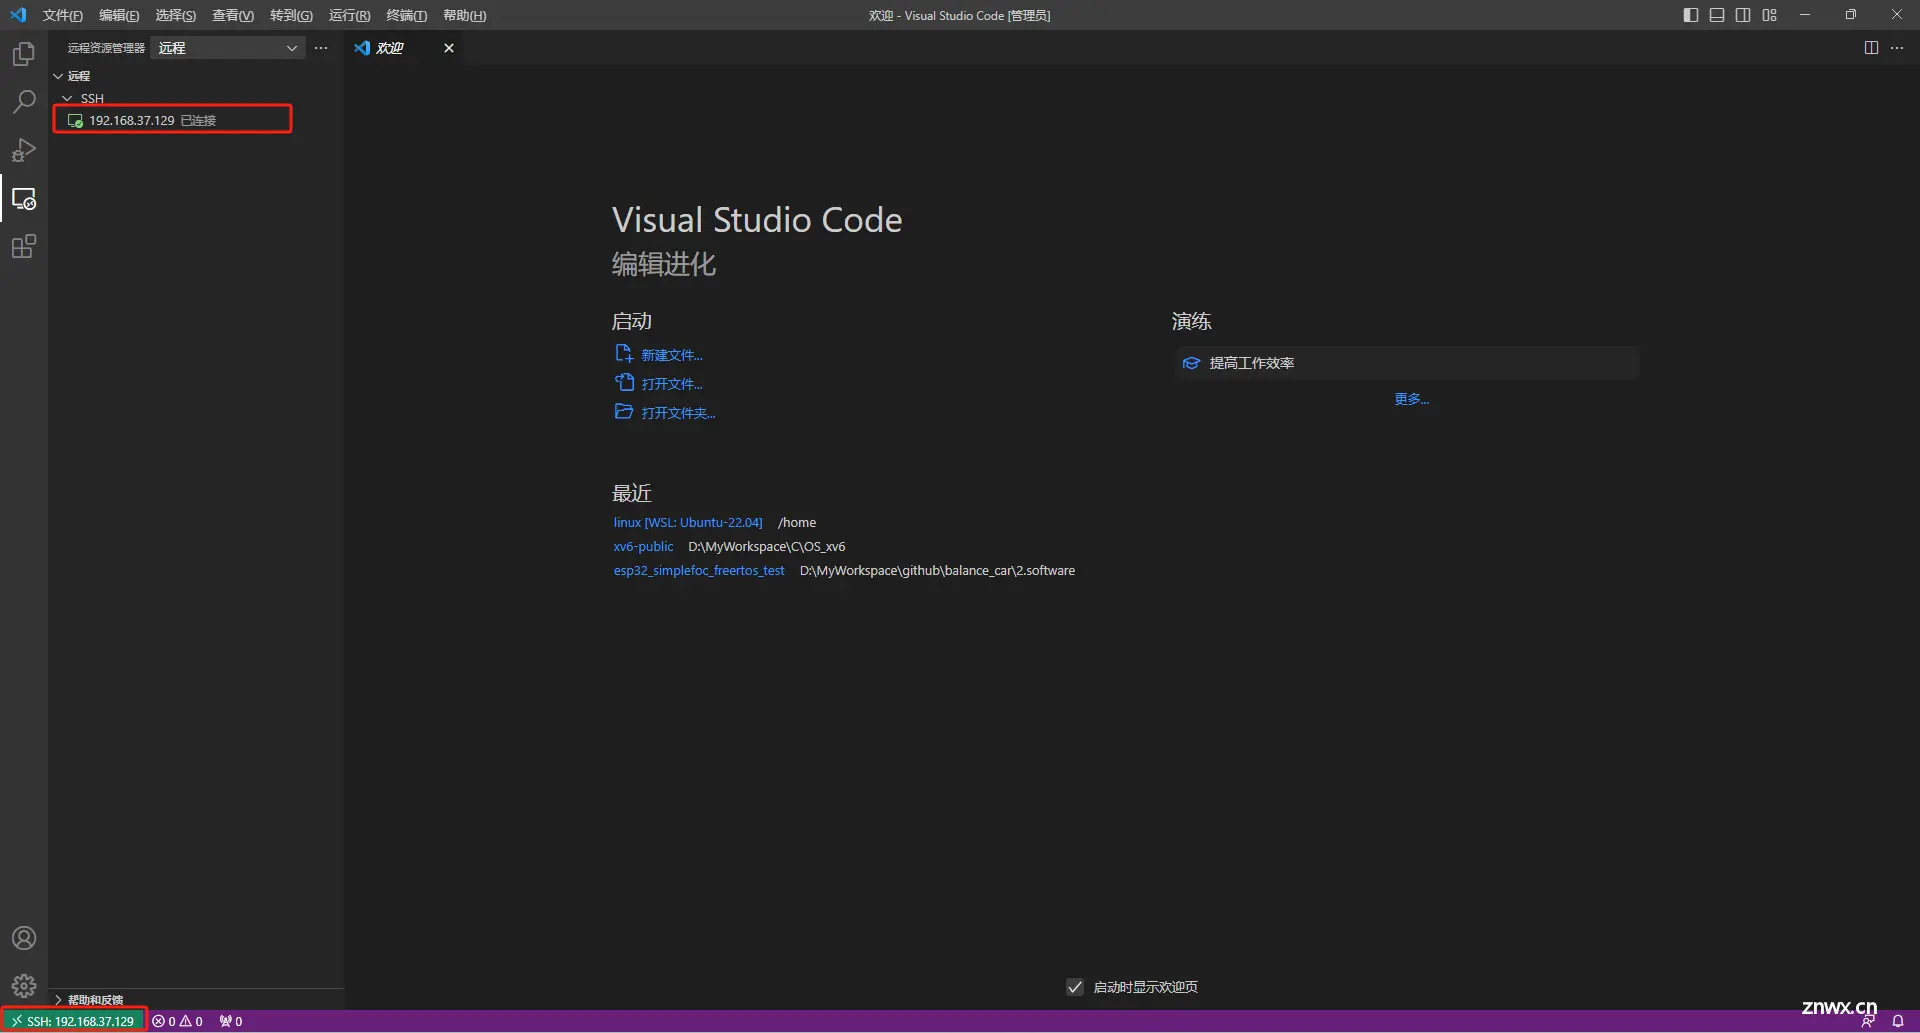Open Customize Layout icon

click(x=1770, y=15)
